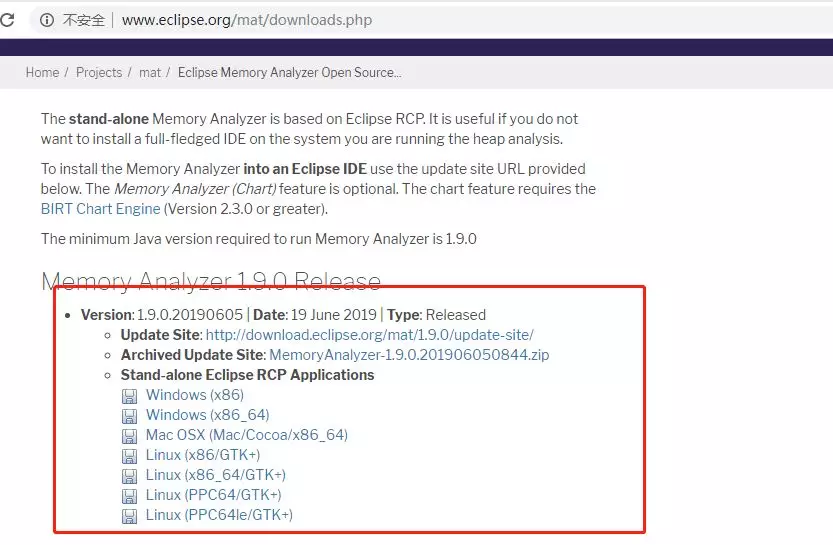The image size is (833, 545).
Task: Click the Memory Analyzer 1.9.0 Release heading
Action: pos(211,282)
